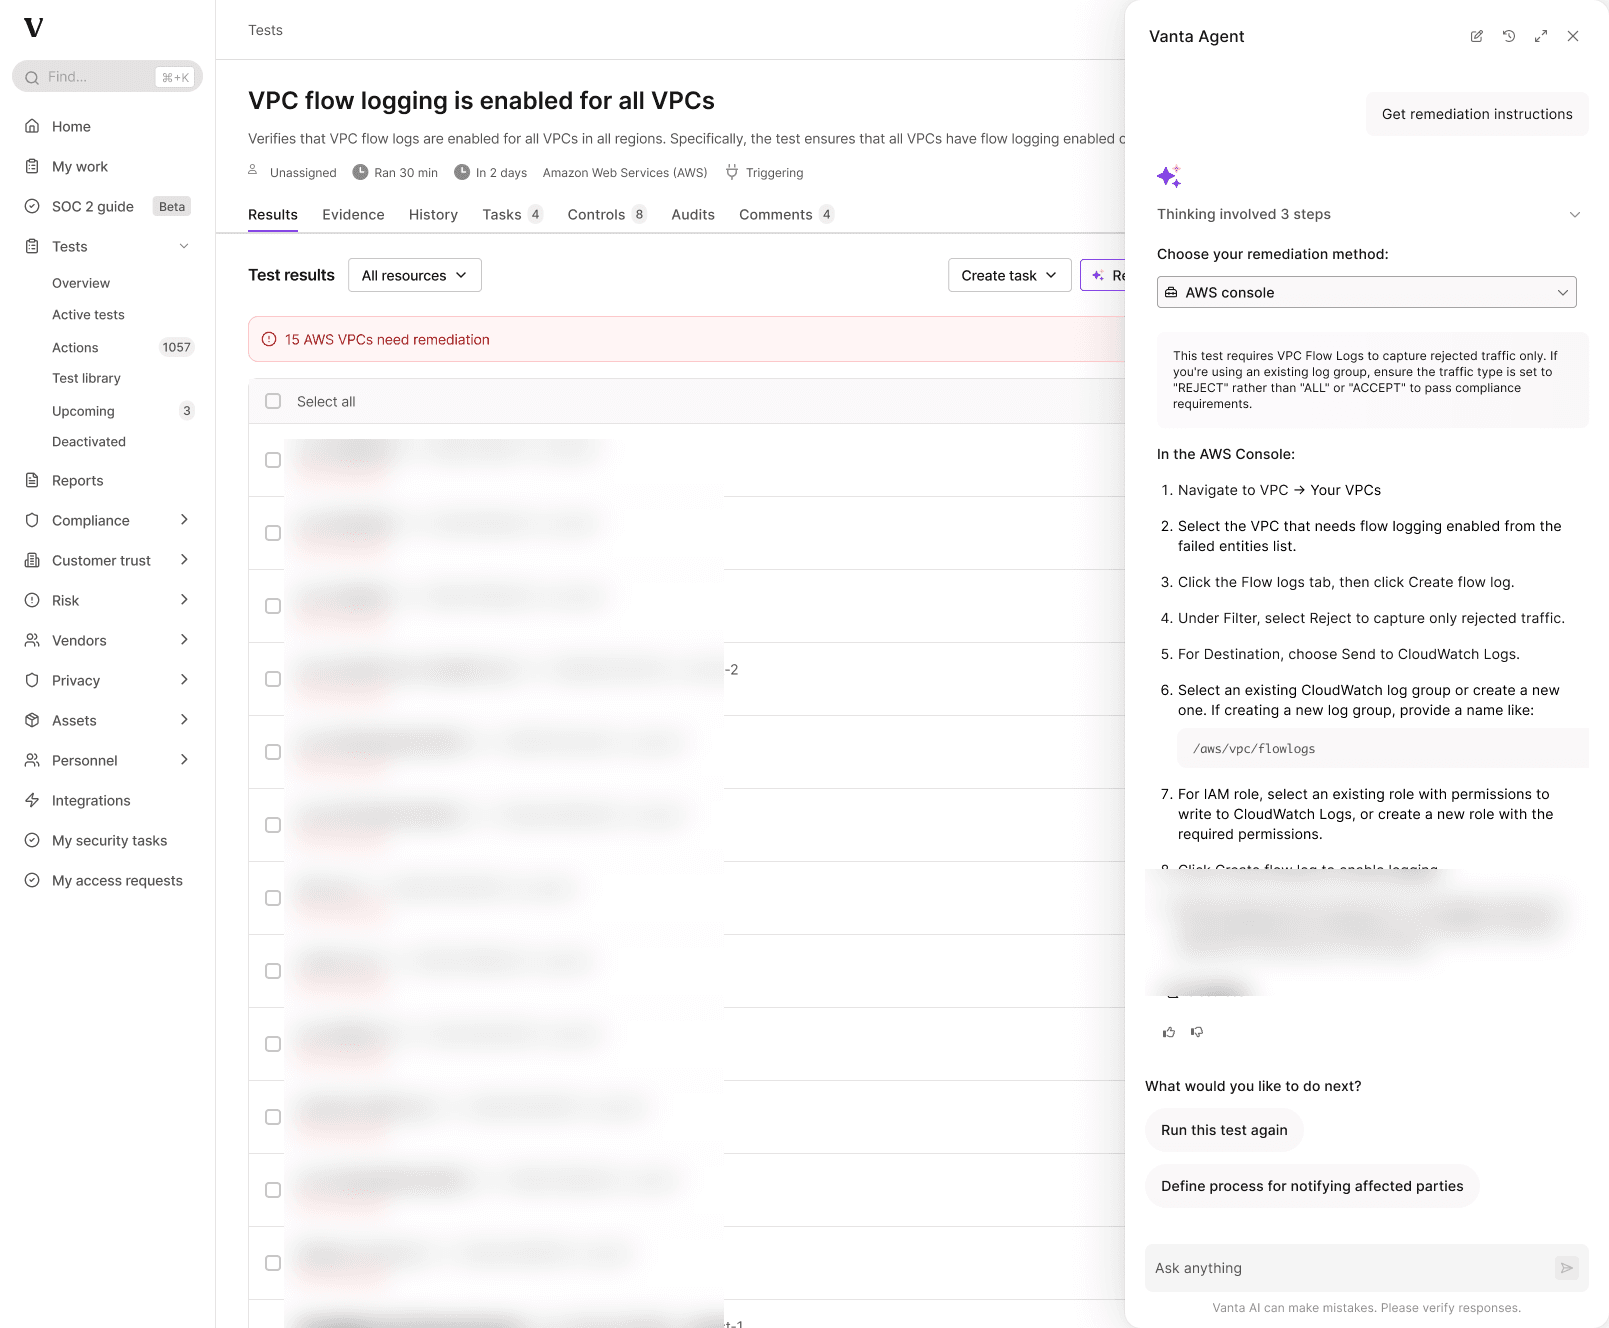Image resolution: width=1609 pixels, height=1328 pixels.
Task: Click the Triggering plug icon
Action: coord(732,172)
